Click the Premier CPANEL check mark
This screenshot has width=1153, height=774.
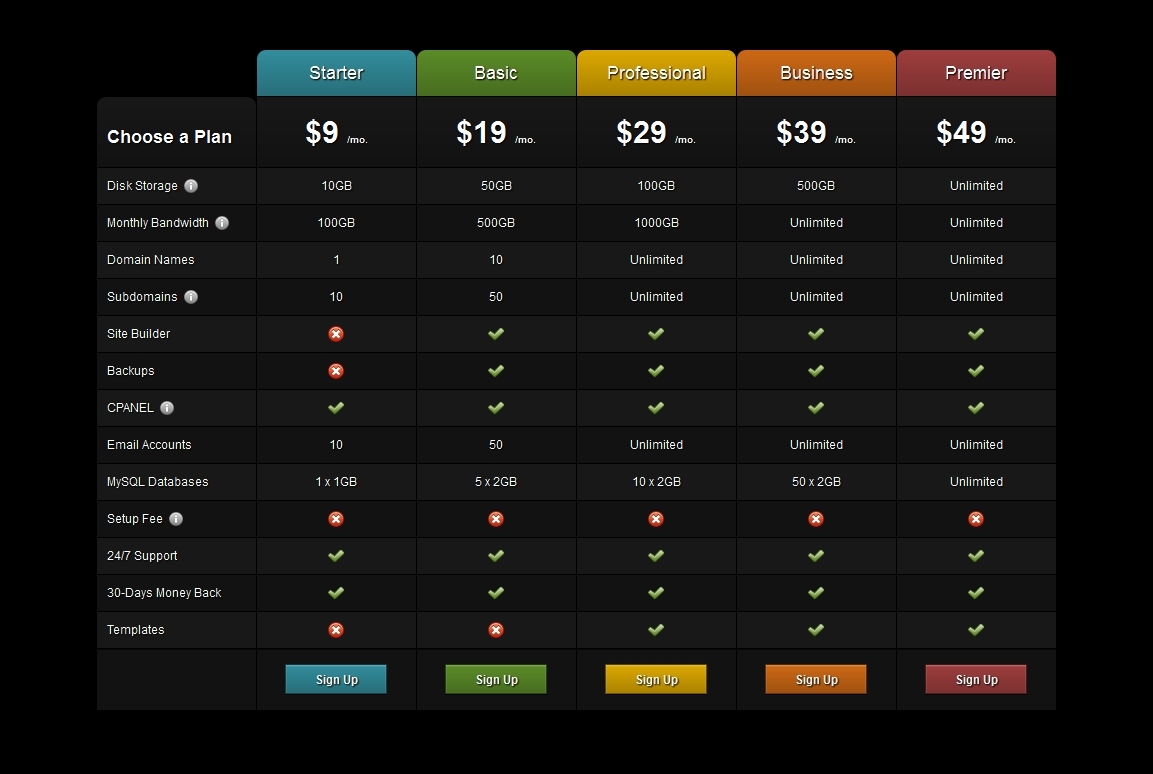(x=976, y=408)
